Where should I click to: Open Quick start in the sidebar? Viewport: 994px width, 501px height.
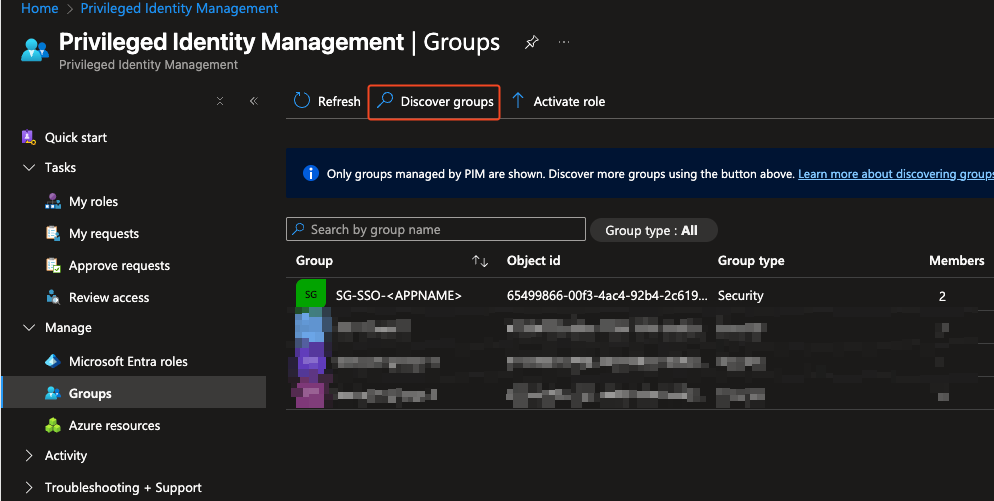click(x=76, y=137)
